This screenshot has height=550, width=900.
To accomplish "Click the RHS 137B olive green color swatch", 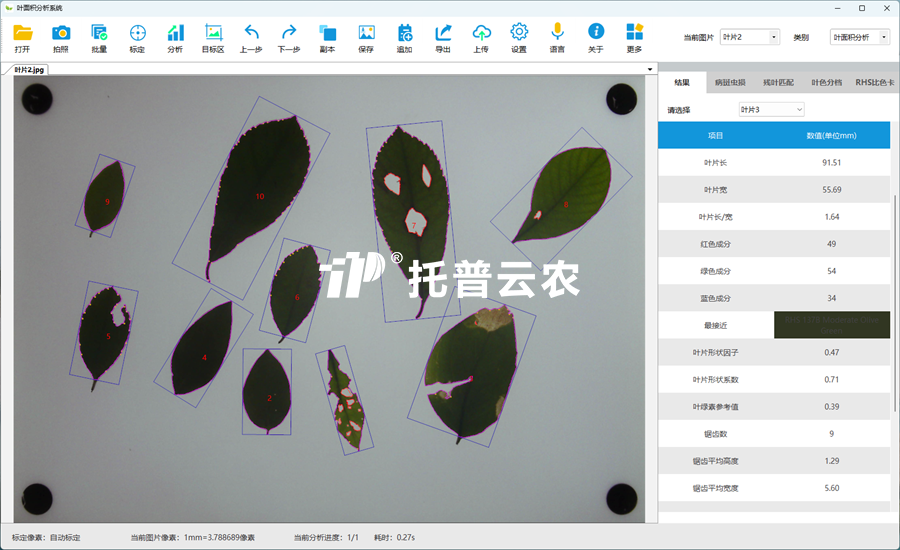I will [832, 325].
